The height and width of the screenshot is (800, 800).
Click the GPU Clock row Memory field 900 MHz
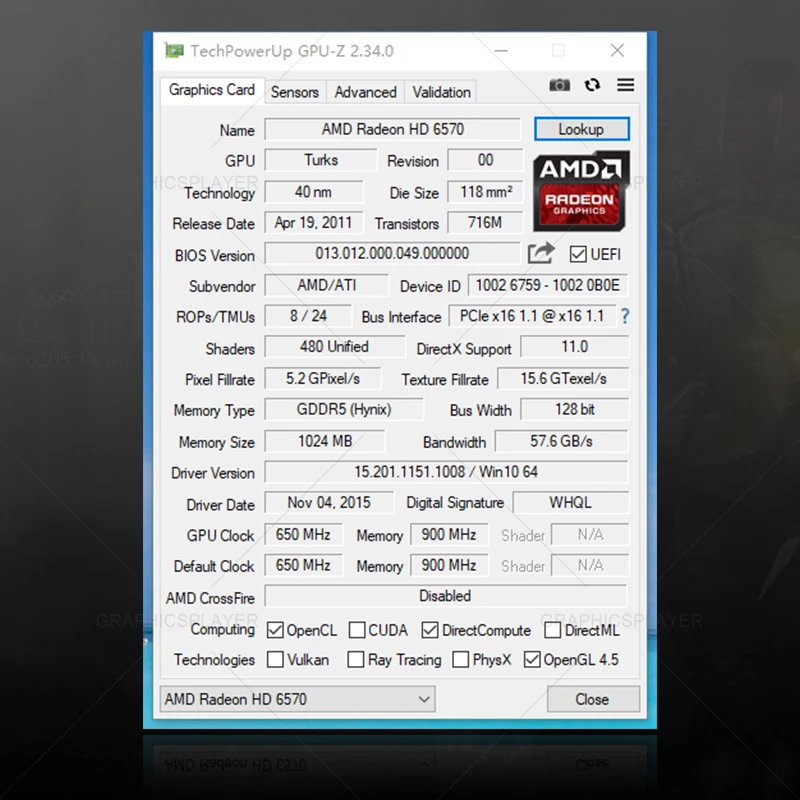pyautogui.click(x=449, y=534)
